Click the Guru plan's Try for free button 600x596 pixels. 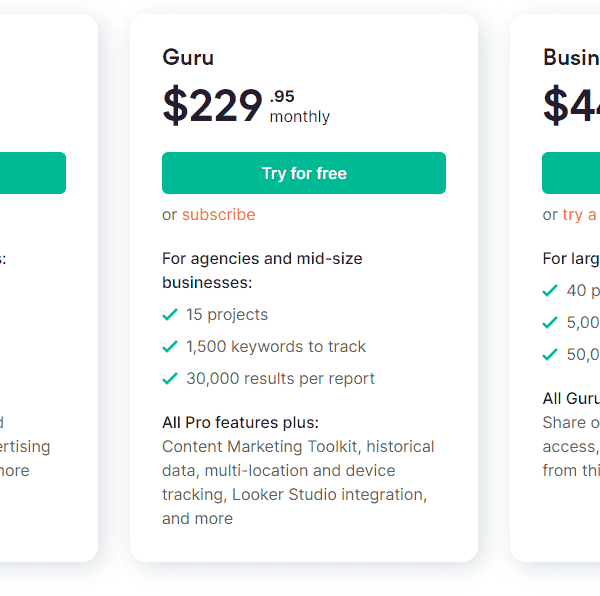(303, 173)
